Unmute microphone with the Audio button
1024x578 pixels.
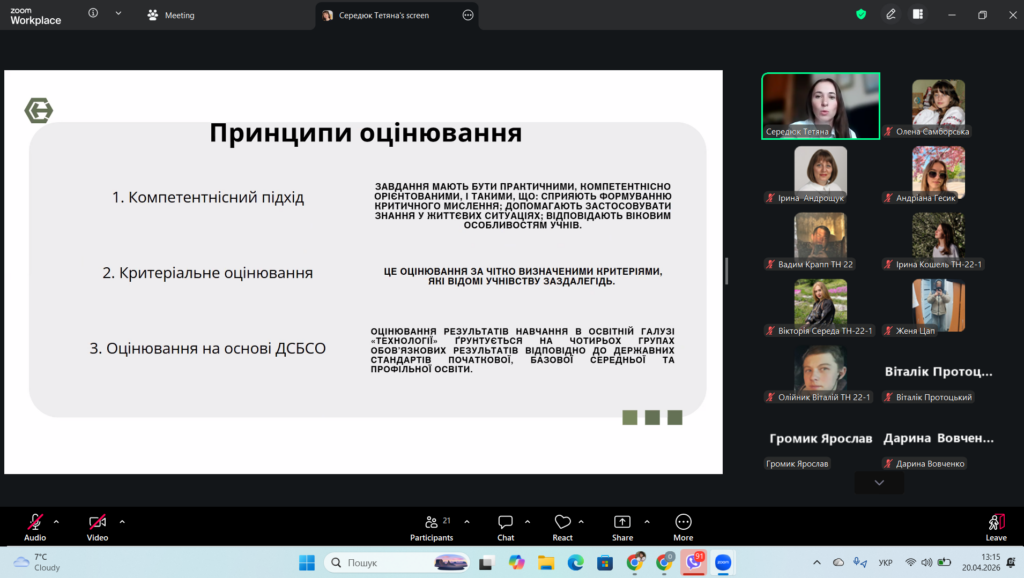coord(35,523)
